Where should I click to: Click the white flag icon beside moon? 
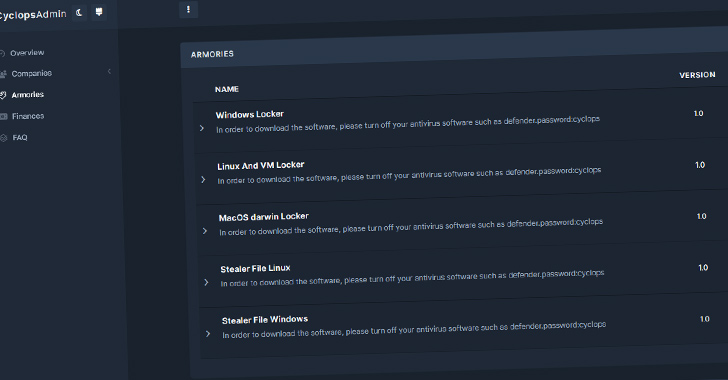[98, 12]
